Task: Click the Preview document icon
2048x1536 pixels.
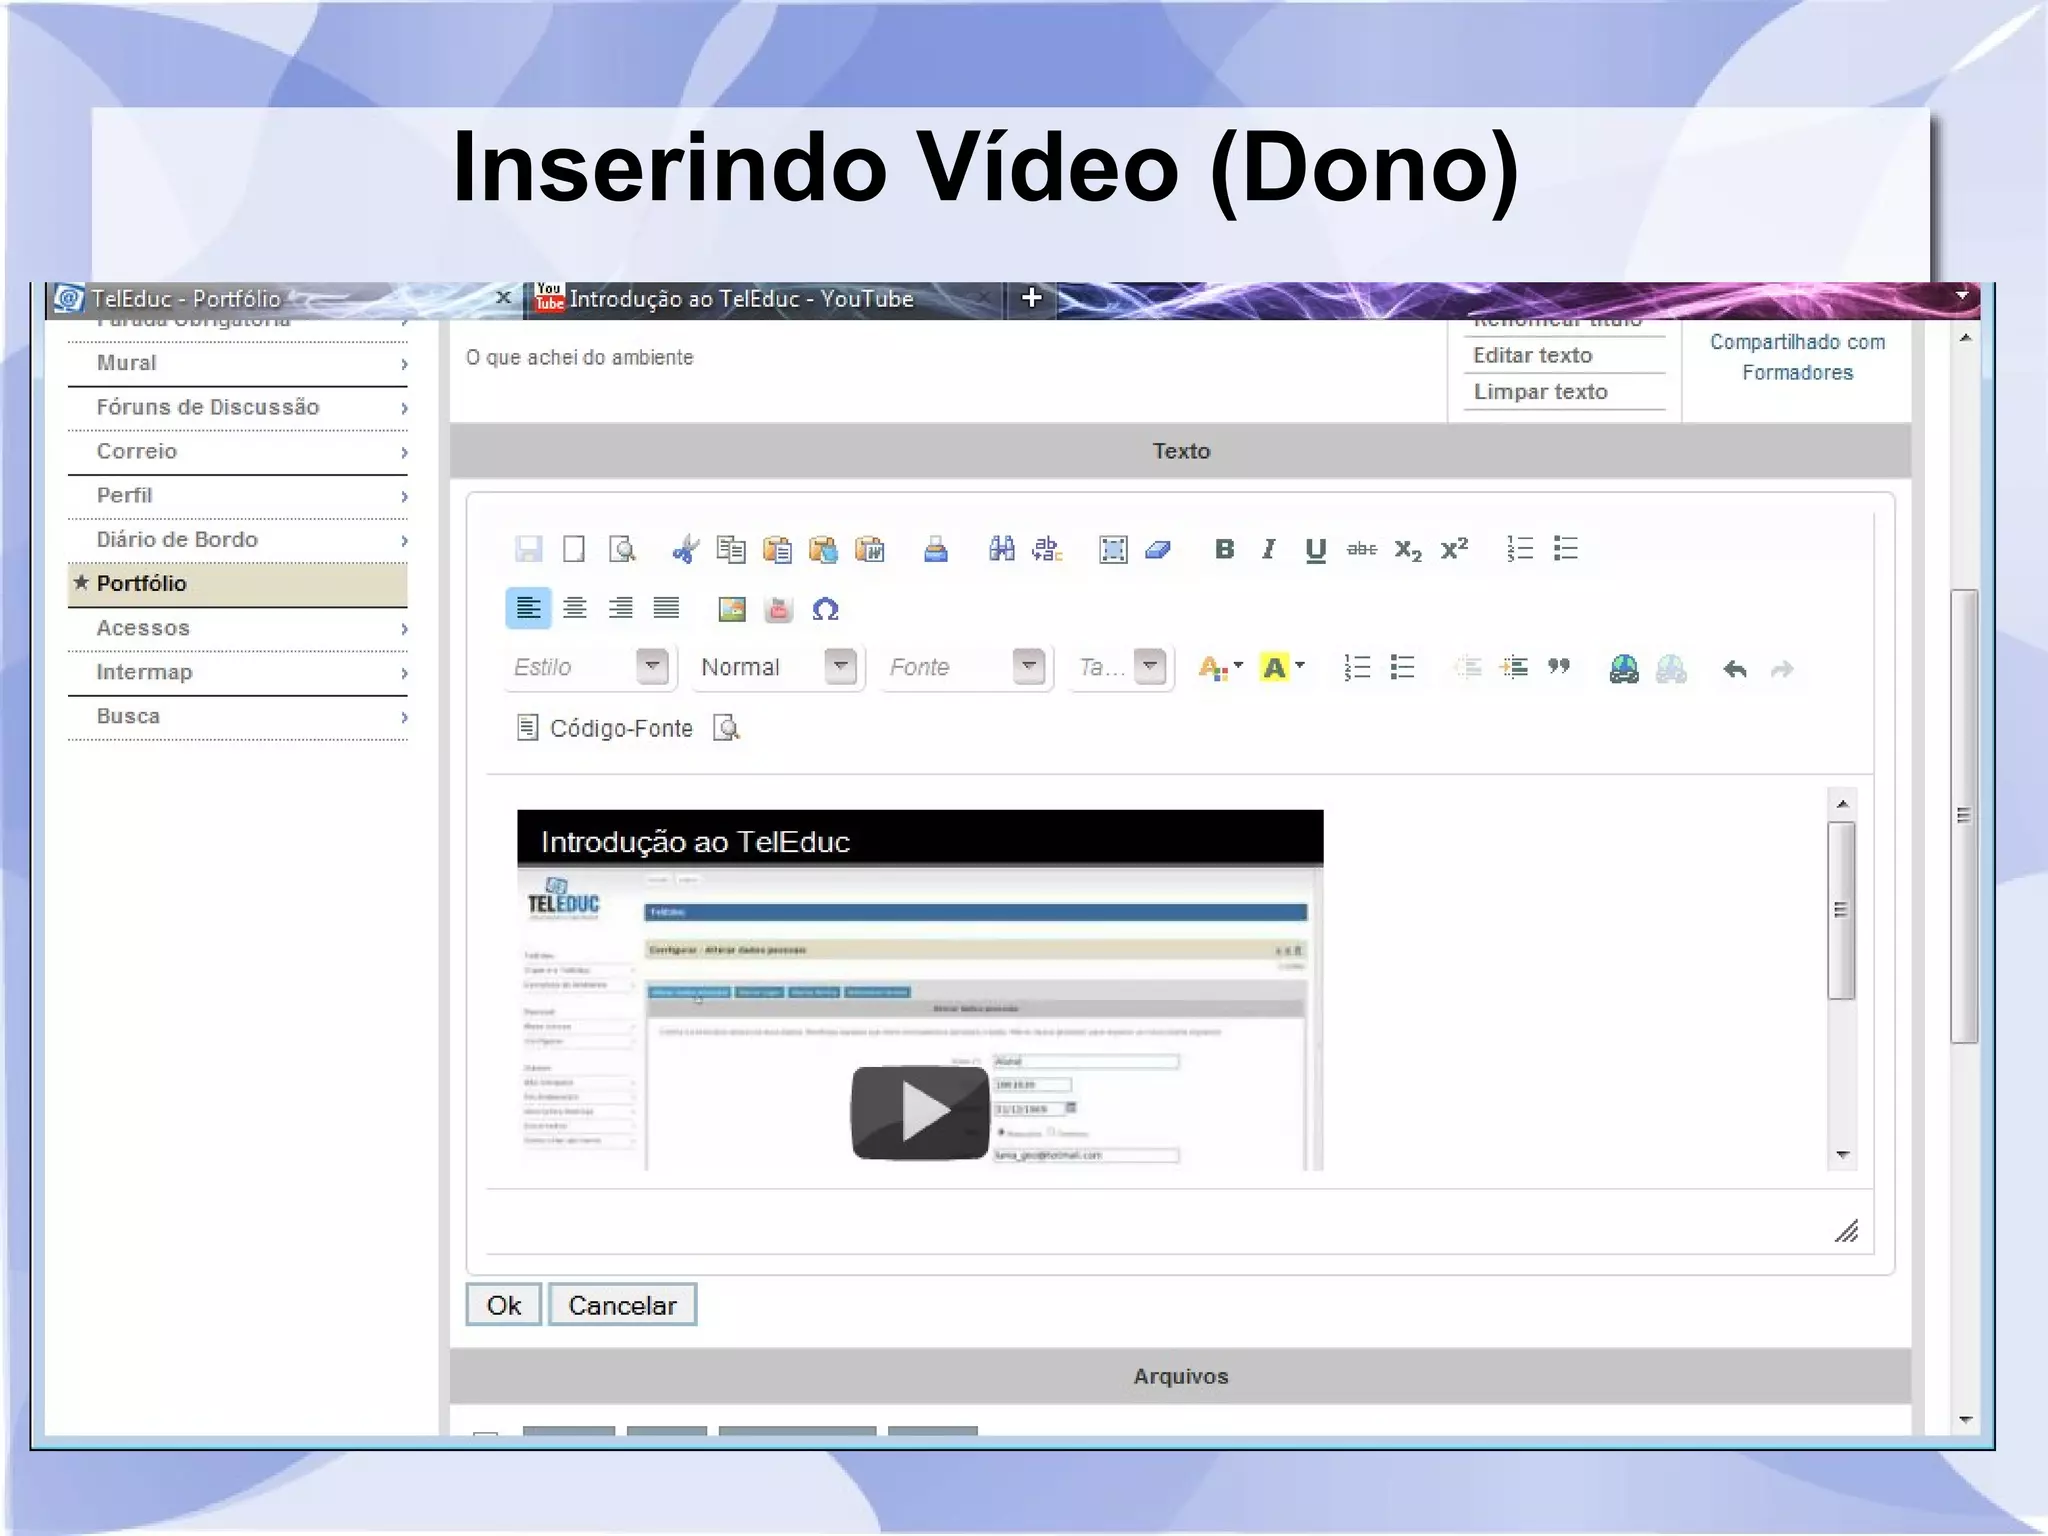Action: [x=622, y=549]
